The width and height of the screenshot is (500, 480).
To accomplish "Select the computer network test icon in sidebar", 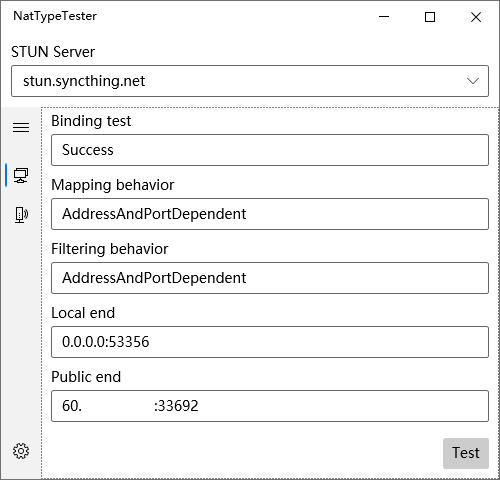I will pyautogui.click(x=21, y=175).
